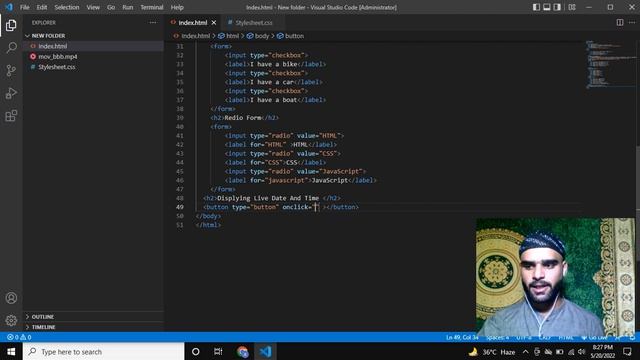This screenshot has height=360, width=640.
Task: Open the Explorer view in activity bar
Action: [x=11, y=25]
